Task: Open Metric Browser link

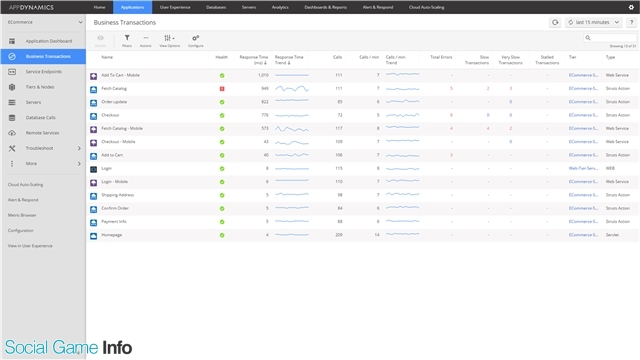Action: pyautogui.click(x=22, y=215)
